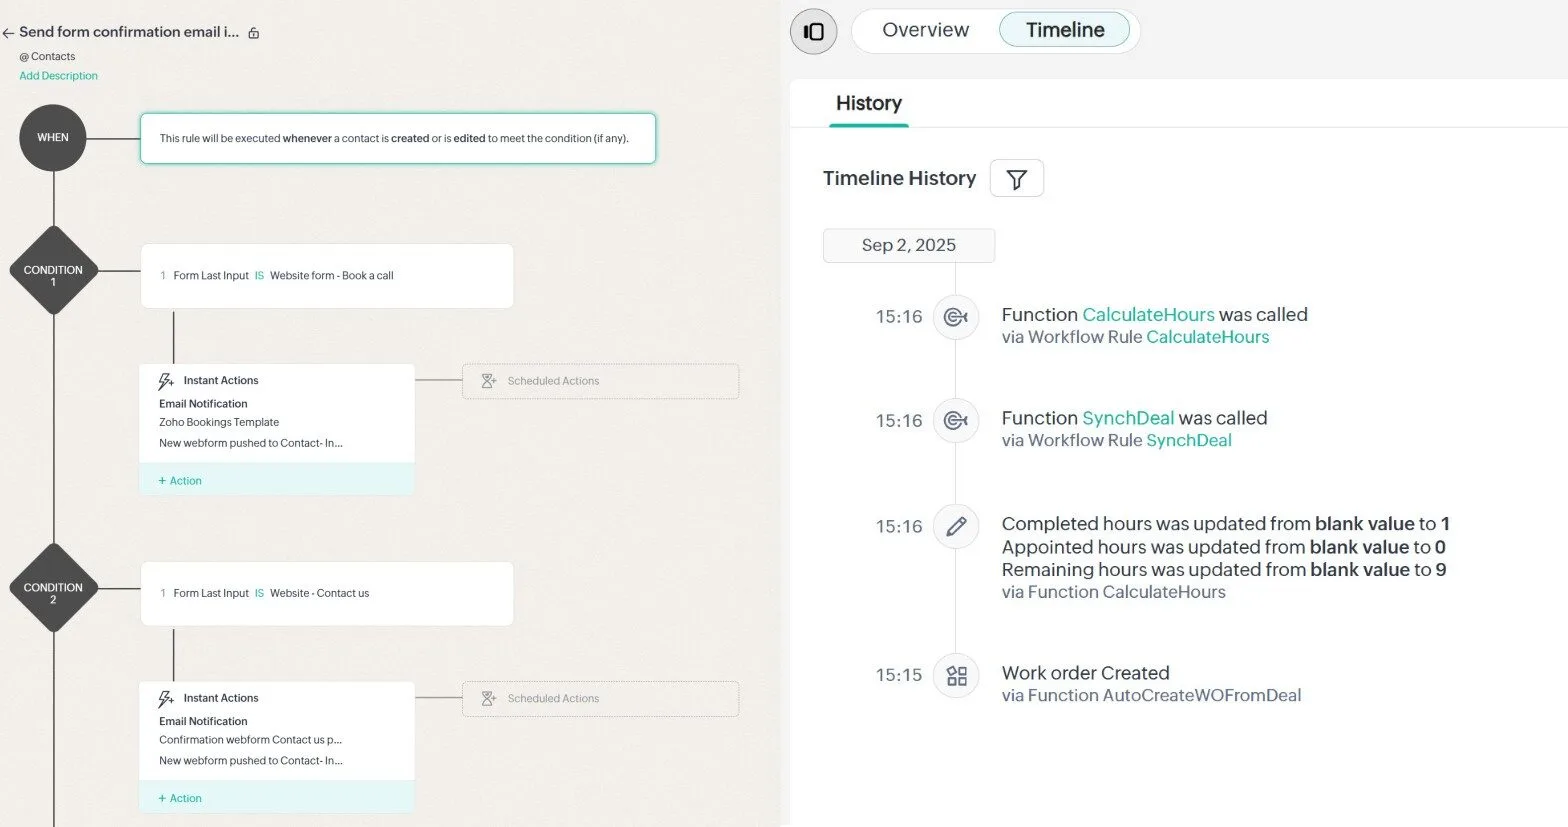
Task: Add an action under Condition 2
Action: point(180,799)
